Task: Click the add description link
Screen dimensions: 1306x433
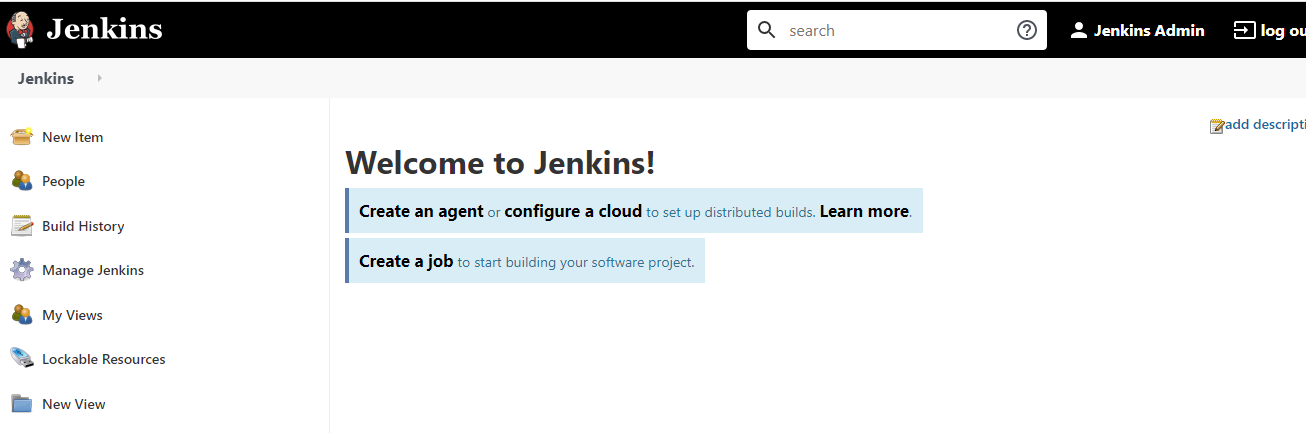Action: tap(1265, 124)
